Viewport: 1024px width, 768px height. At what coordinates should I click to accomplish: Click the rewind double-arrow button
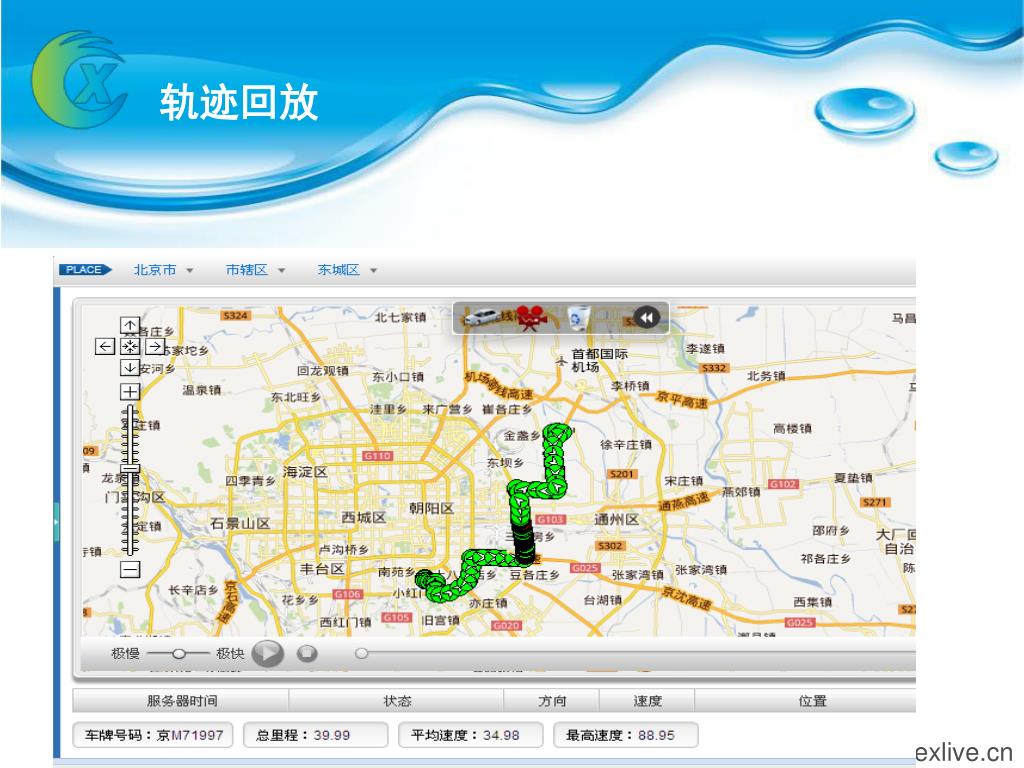[x=647, y=318]
